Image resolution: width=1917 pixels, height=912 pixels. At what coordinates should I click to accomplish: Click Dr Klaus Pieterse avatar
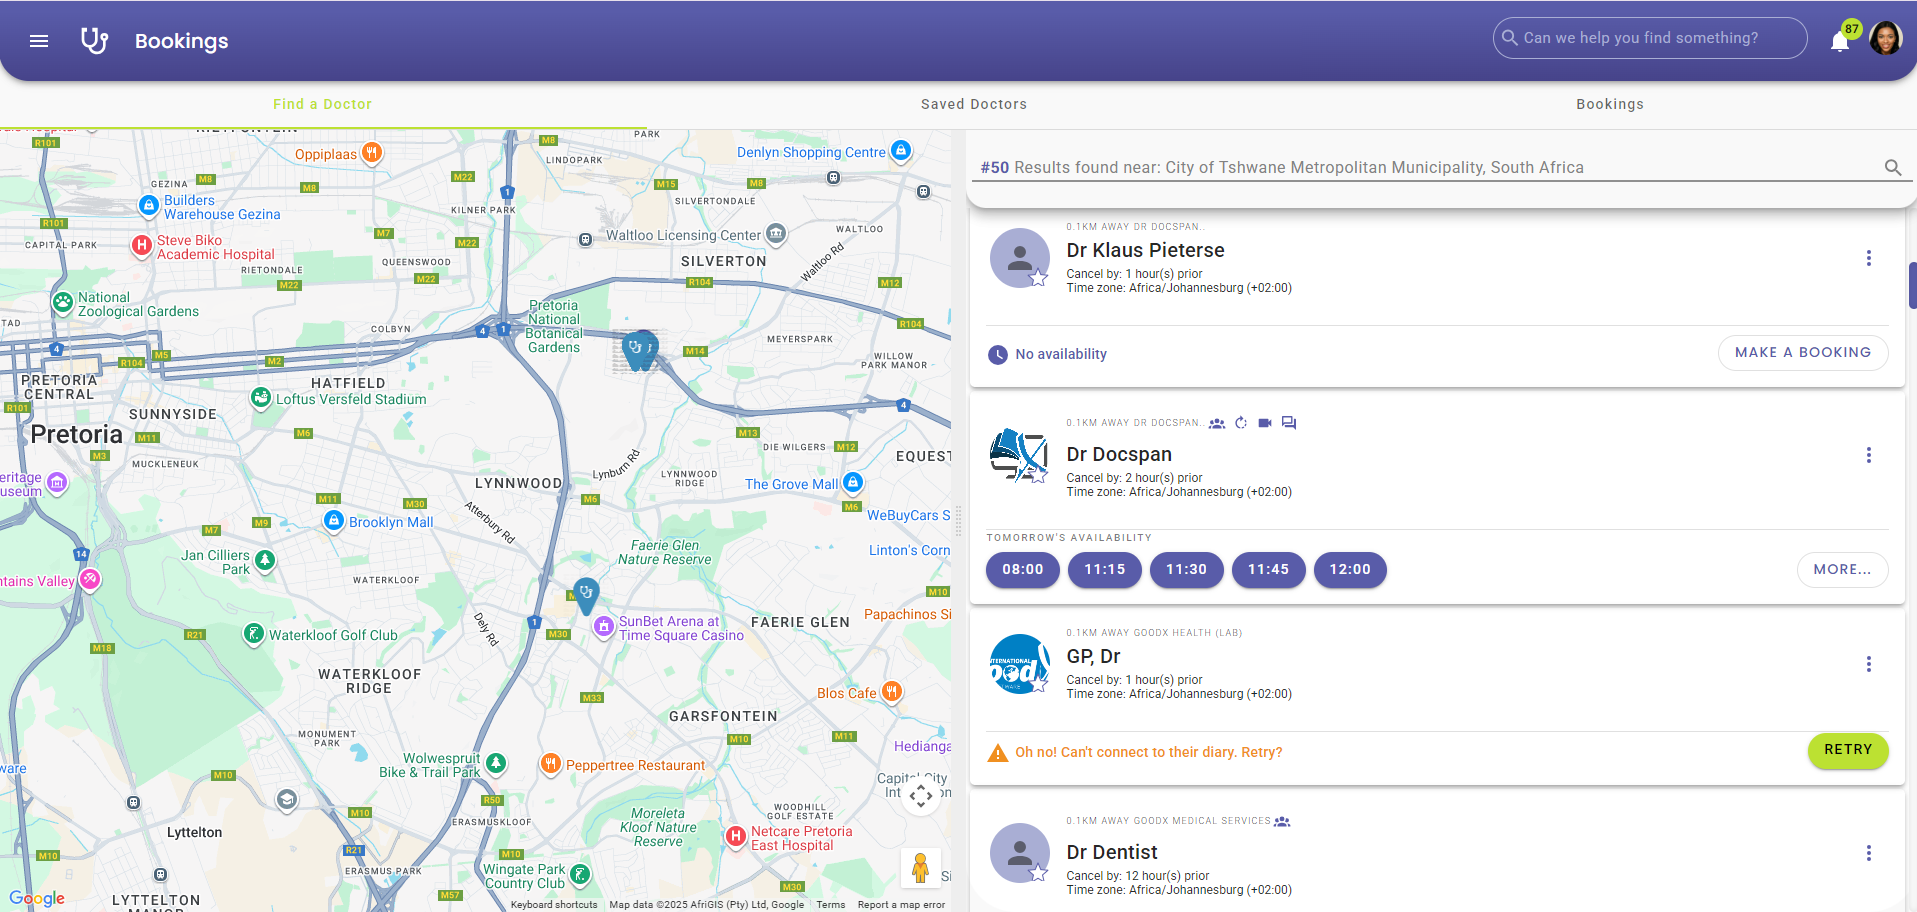(1019, 258)
